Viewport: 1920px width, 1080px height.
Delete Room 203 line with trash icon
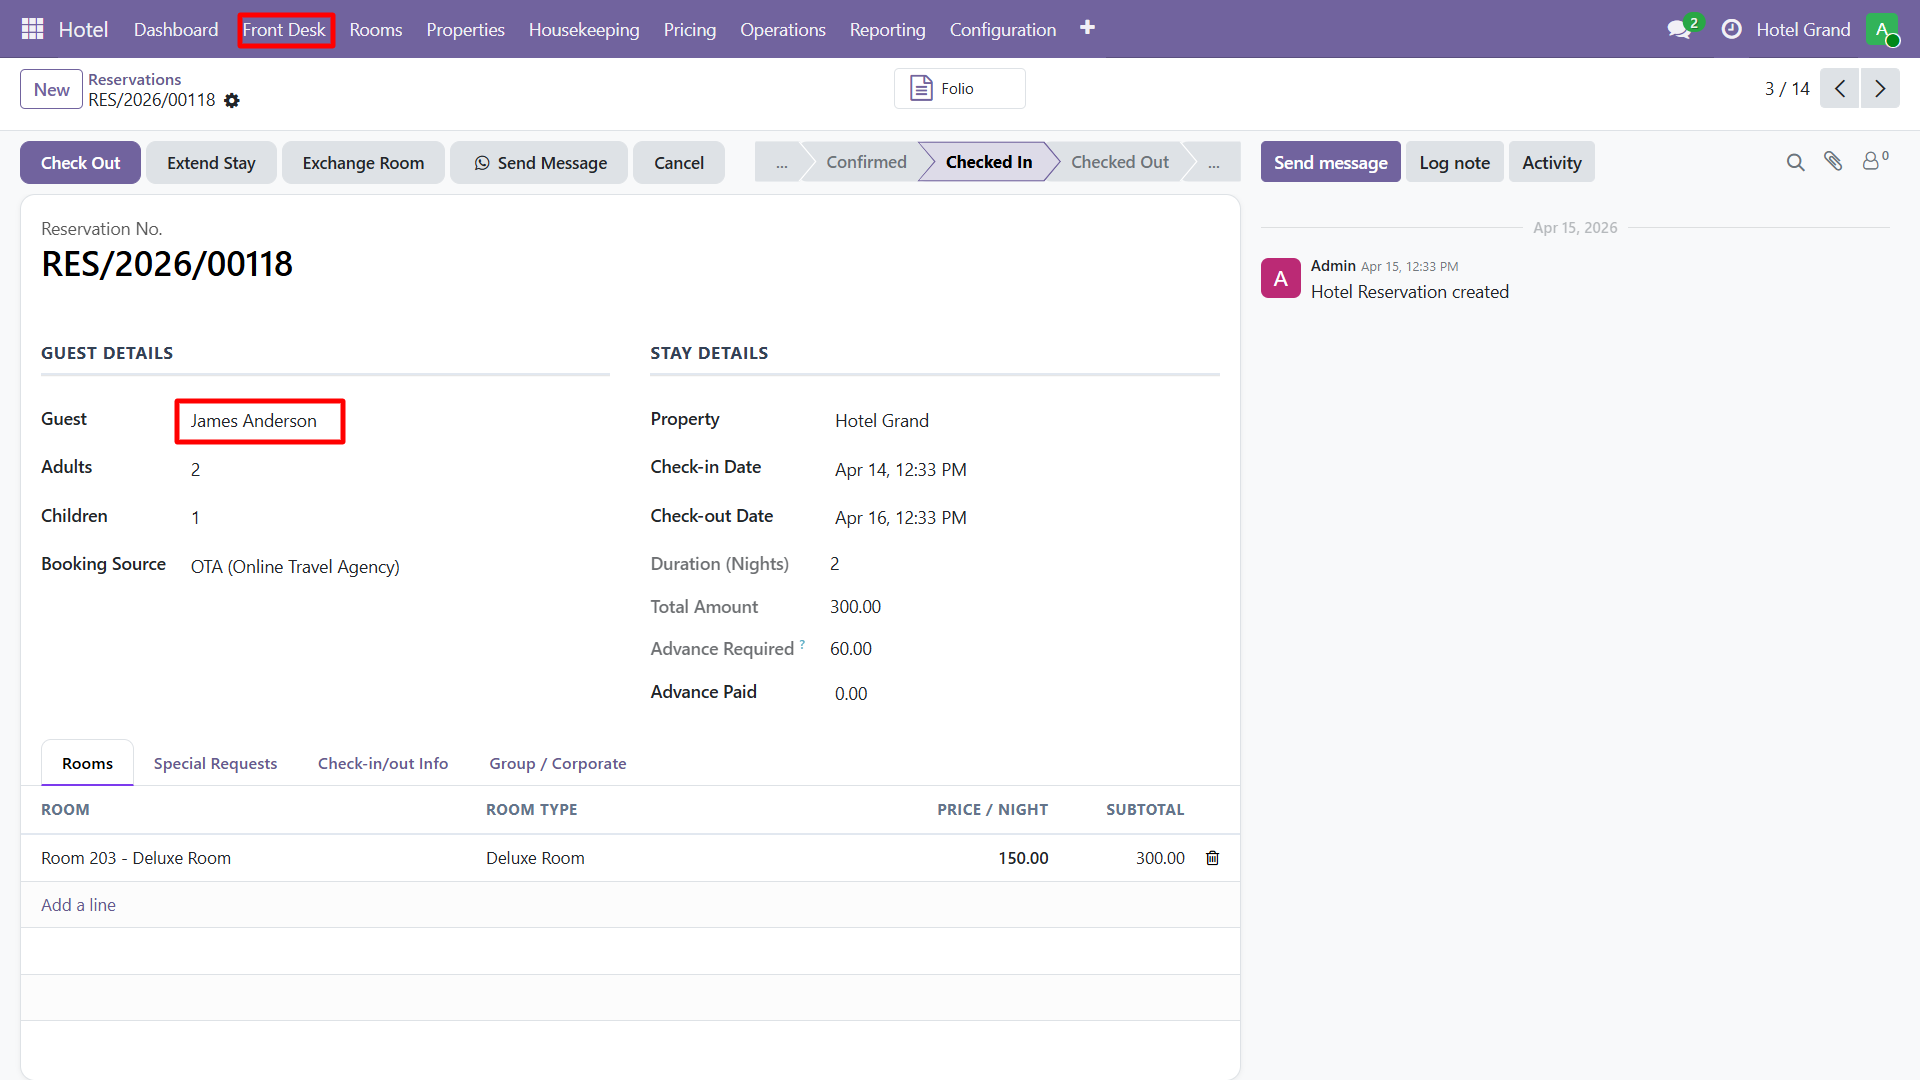[x=1212, y=858]
